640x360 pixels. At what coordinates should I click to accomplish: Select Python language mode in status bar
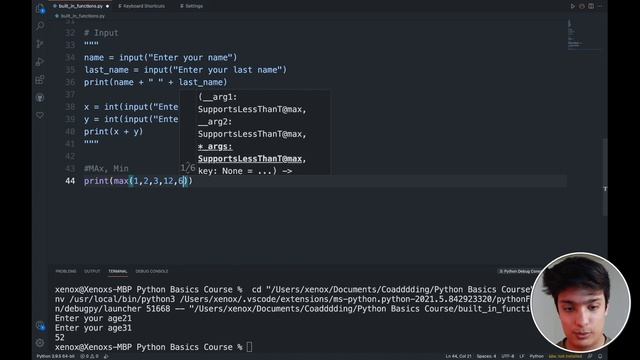coord(536,356)
